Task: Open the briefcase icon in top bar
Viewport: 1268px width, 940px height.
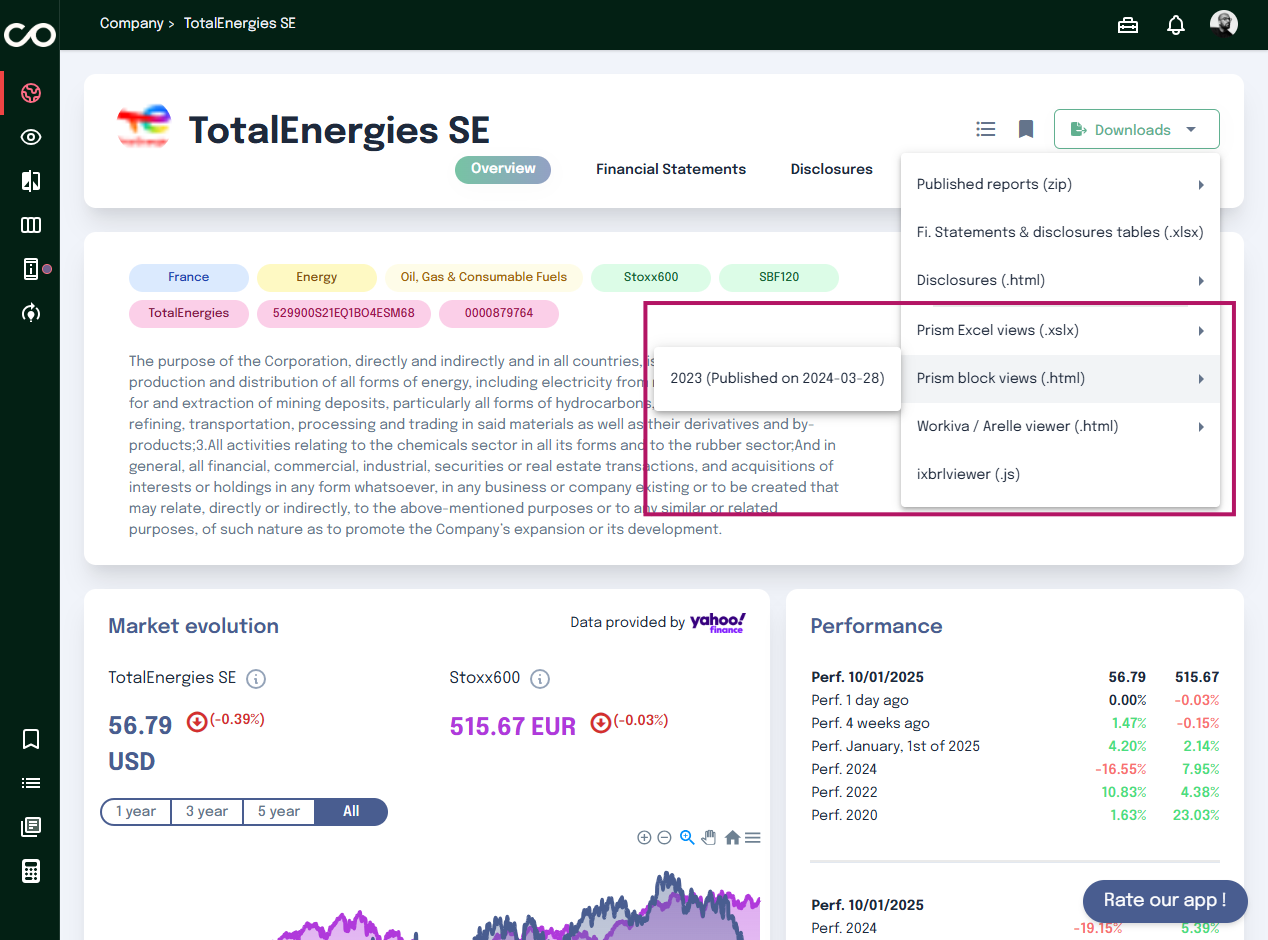Action: pos(1128,25)
